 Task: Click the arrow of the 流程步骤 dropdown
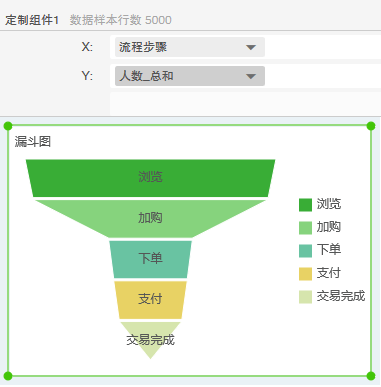(x=251, y=47)
